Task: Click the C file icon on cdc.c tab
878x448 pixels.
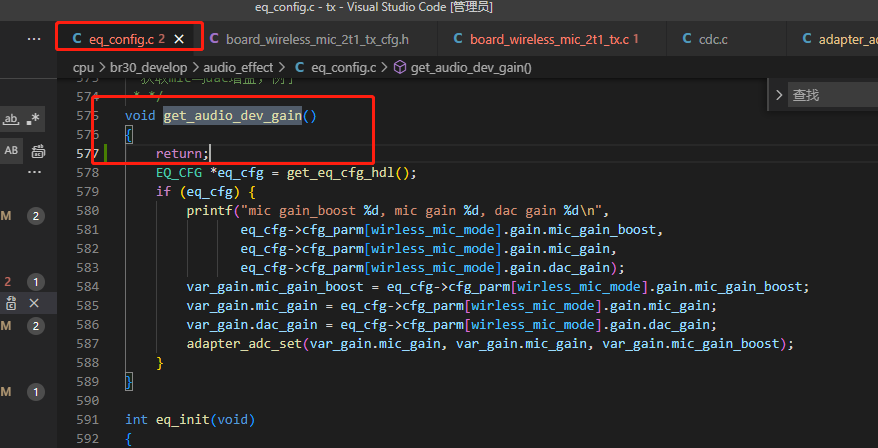Action: click(x=687, y=39)
